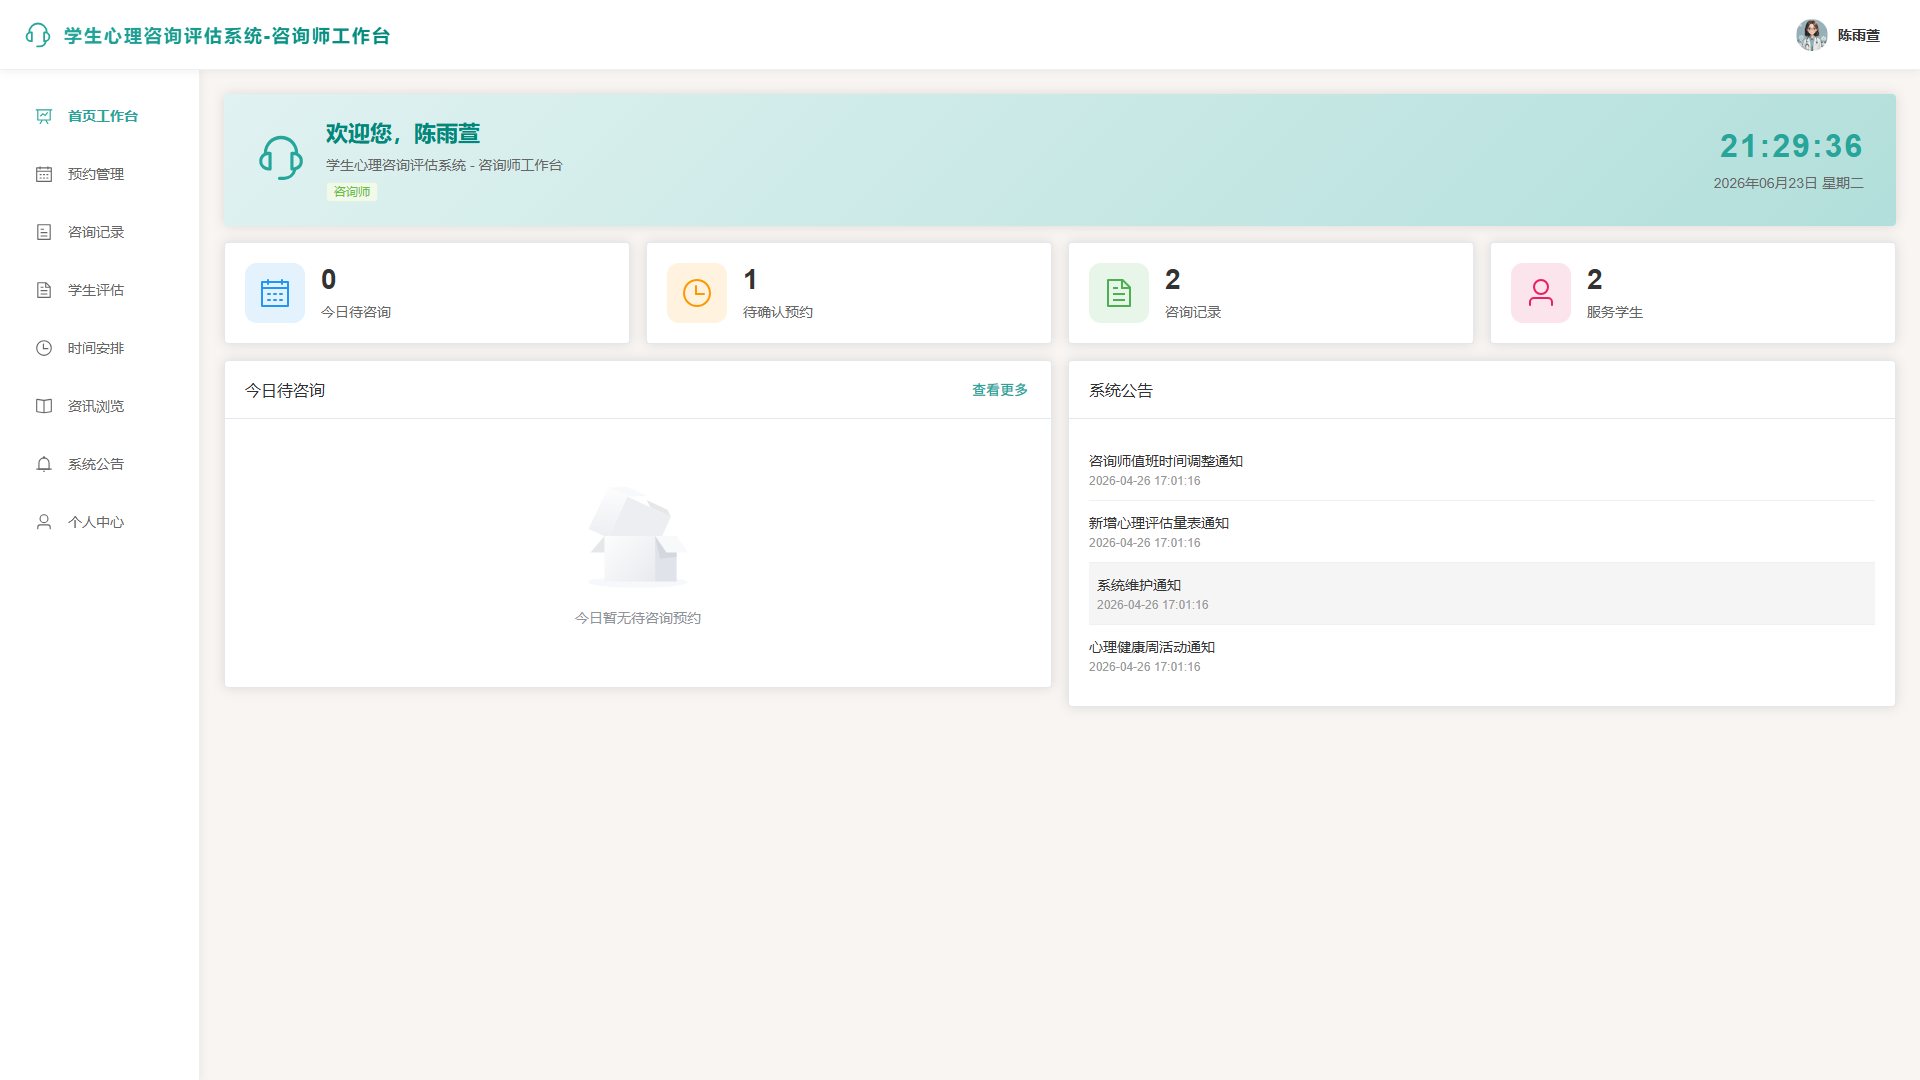The width and height of the screenshot is (1920, 1080).
Task: Click the 个人中心 user icon
Action: (x=44, y=522)
